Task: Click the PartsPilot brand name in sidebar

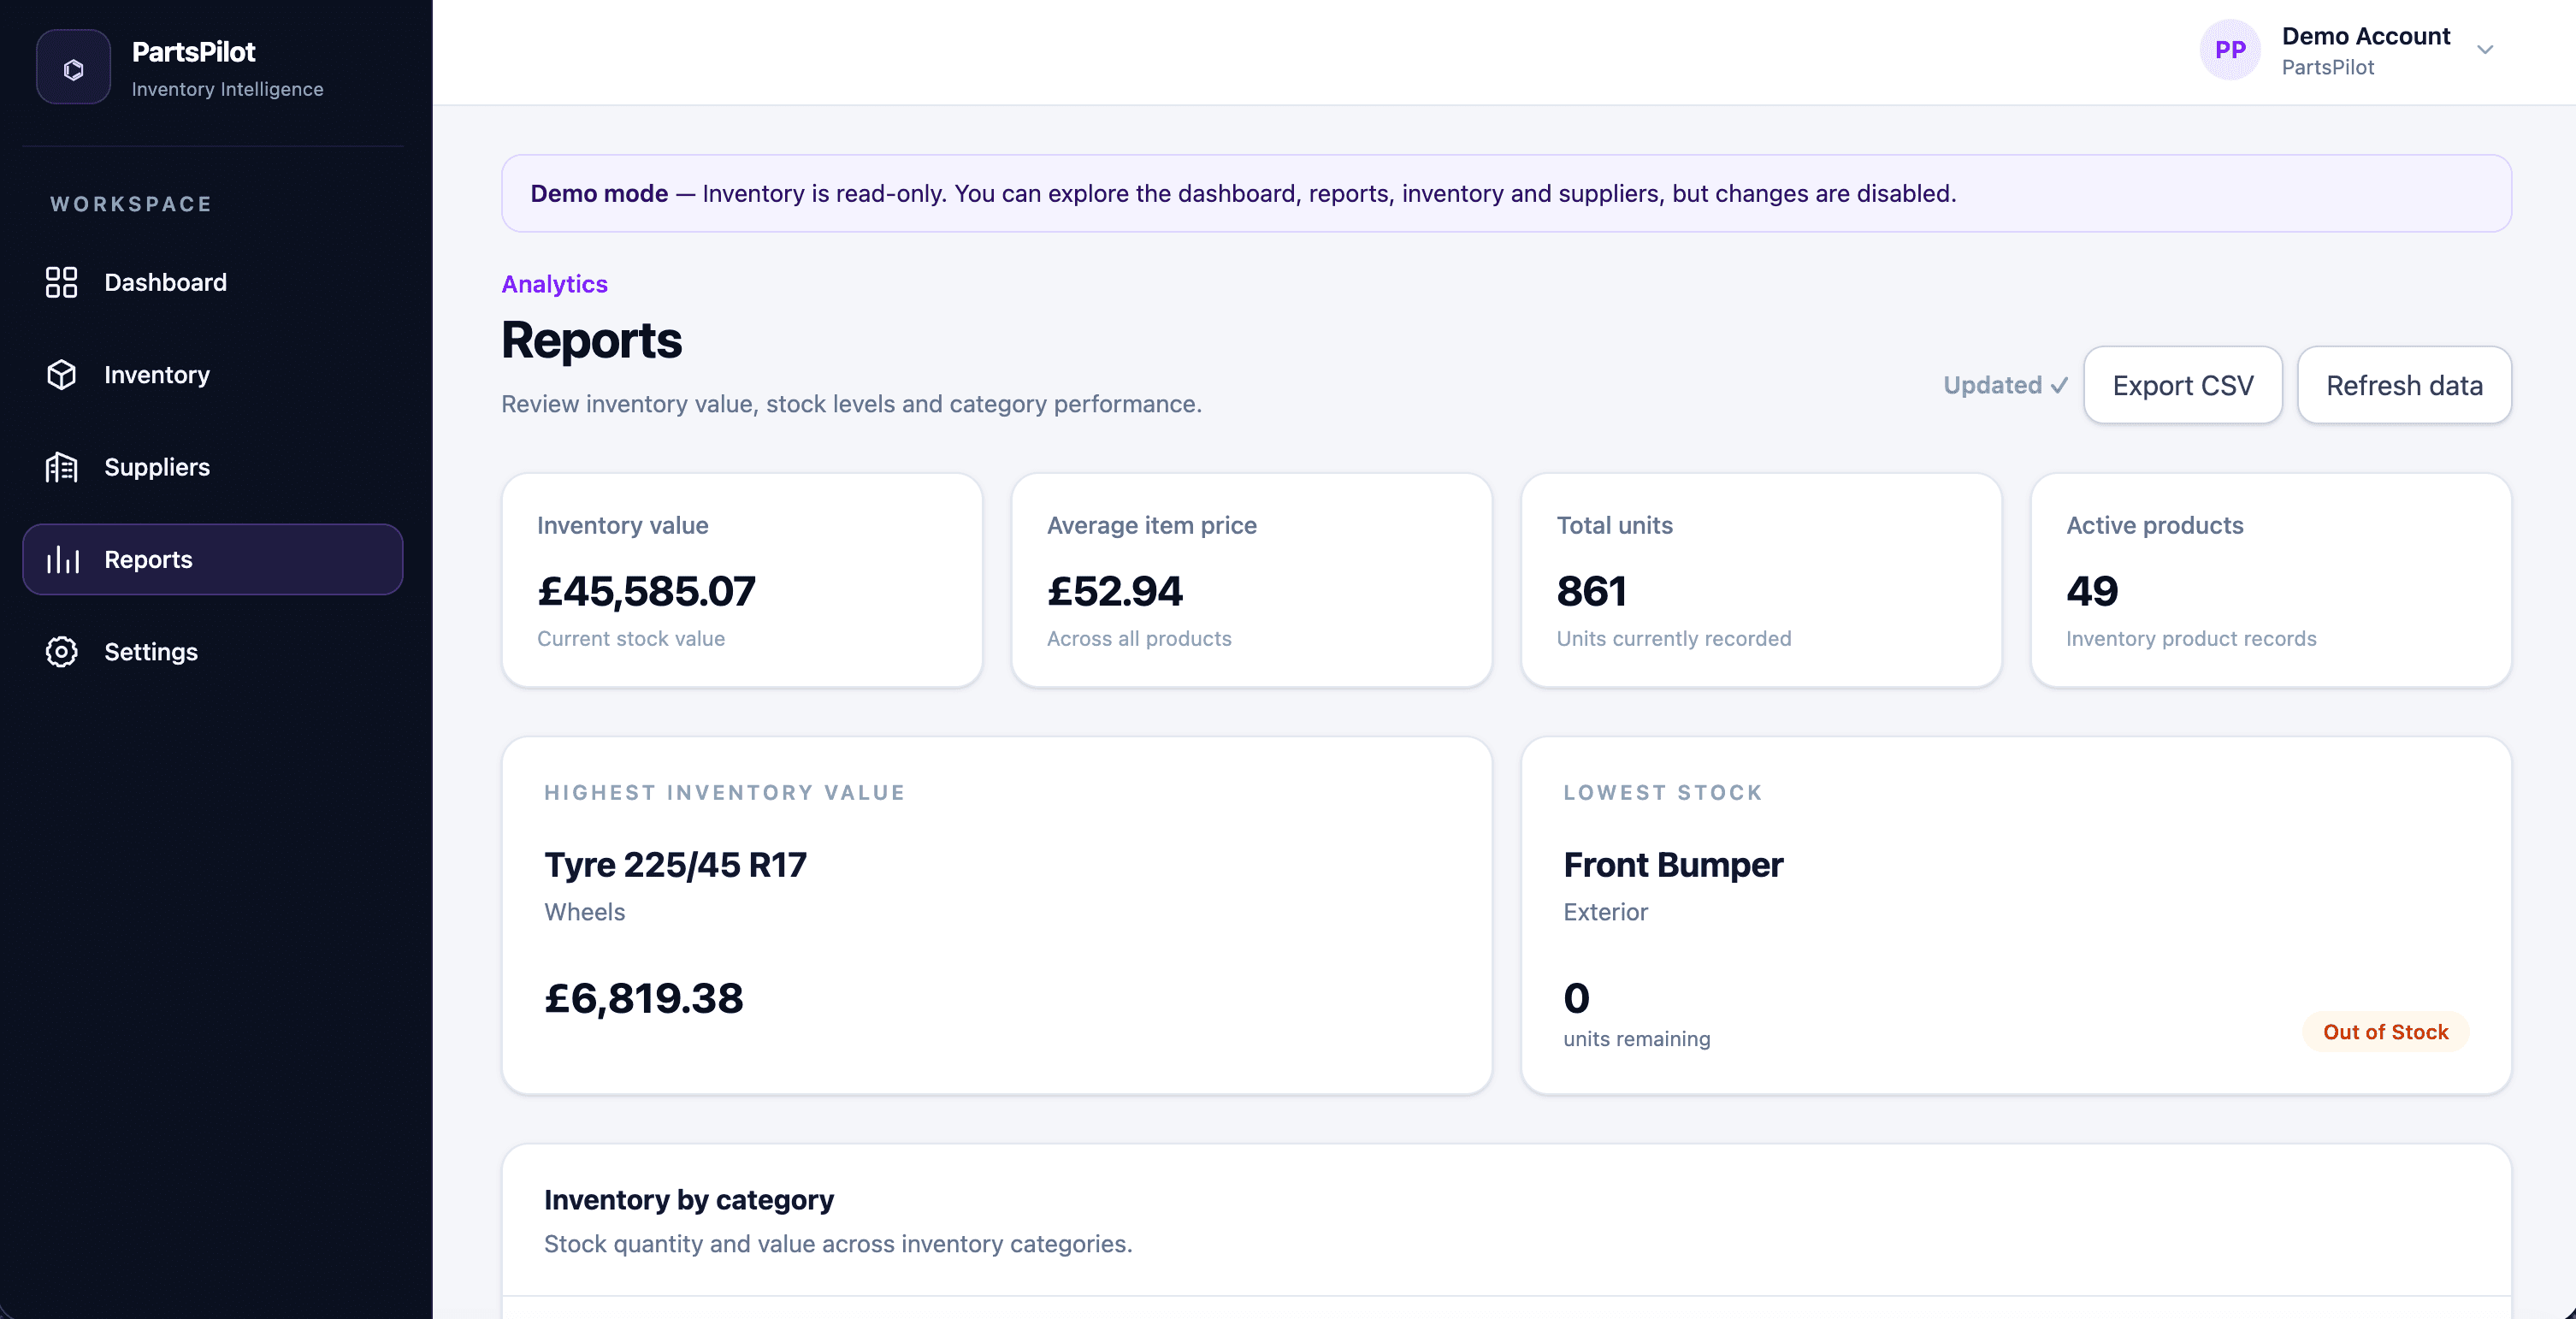Action: (193, 52)
